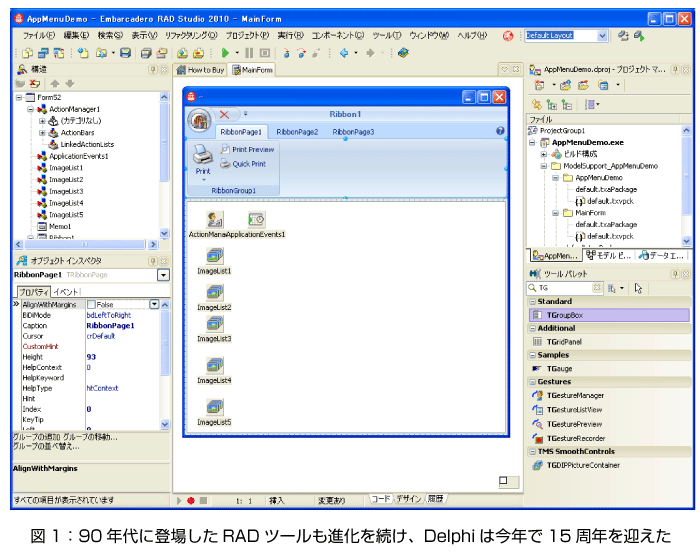This screenshot has width=700, height=553.
Task: Select default.txaPackage under AppMenuDemo folder
Action: (606, 189)
